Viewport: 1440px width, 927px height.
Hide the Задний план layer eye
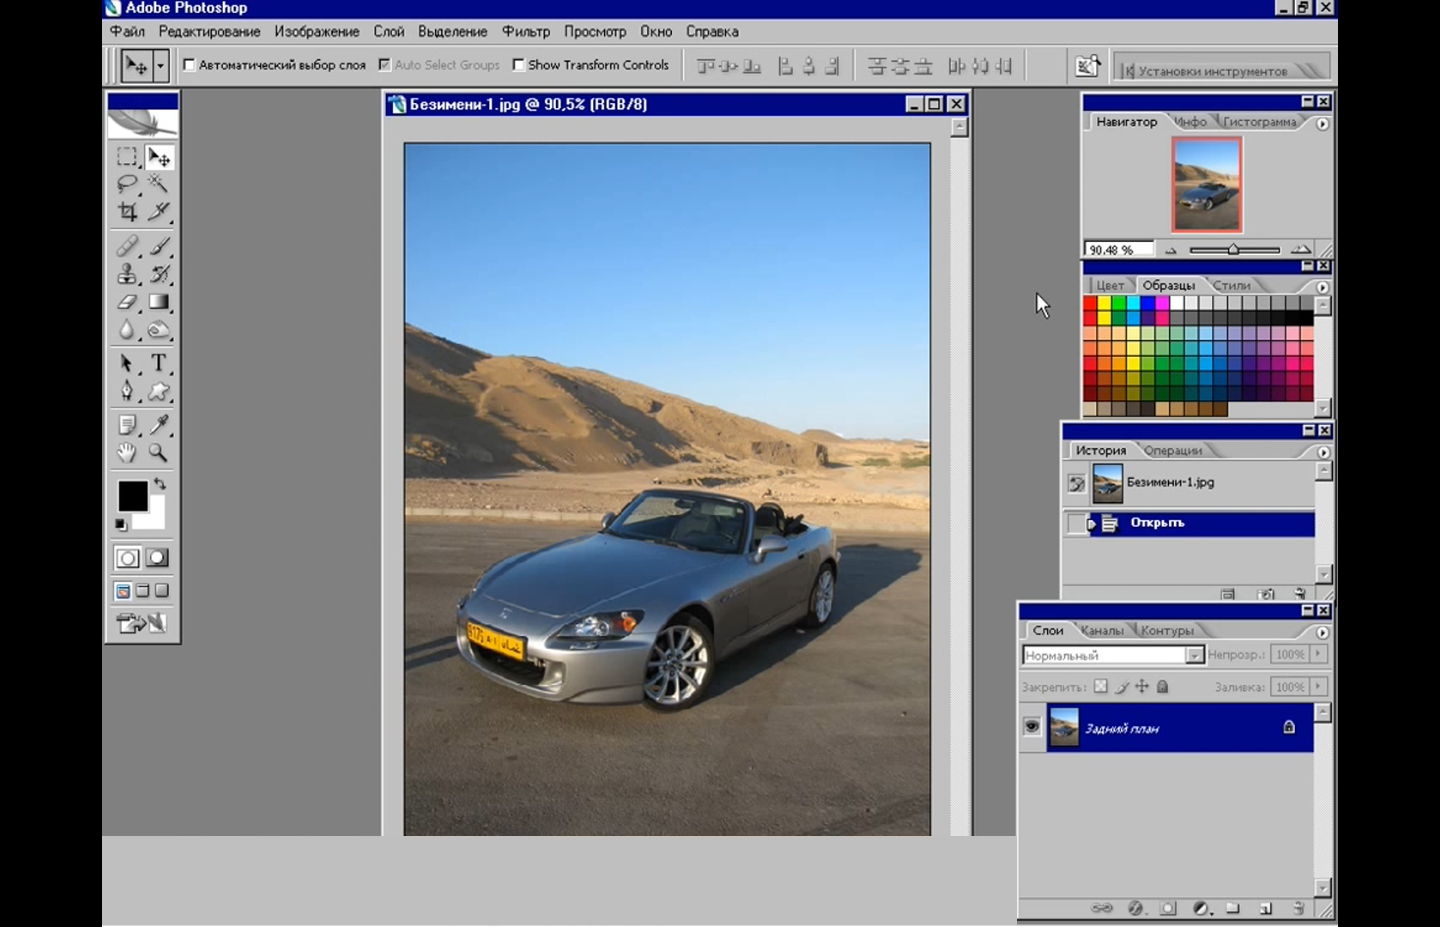(1032, 727)
